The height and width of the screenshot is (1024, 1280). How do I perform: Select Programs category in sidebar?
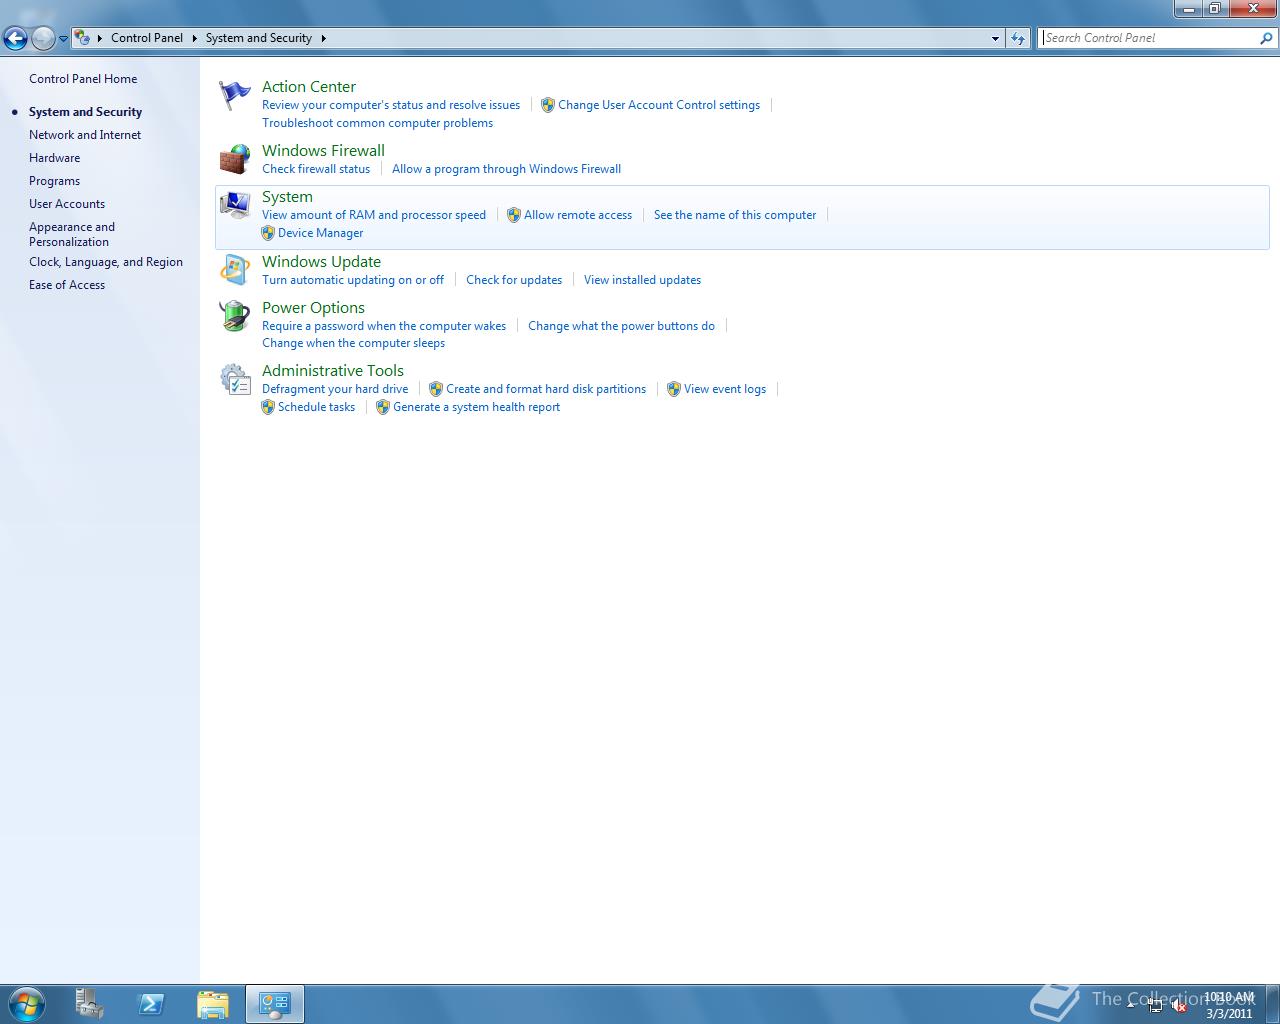(x=54, y=181)
